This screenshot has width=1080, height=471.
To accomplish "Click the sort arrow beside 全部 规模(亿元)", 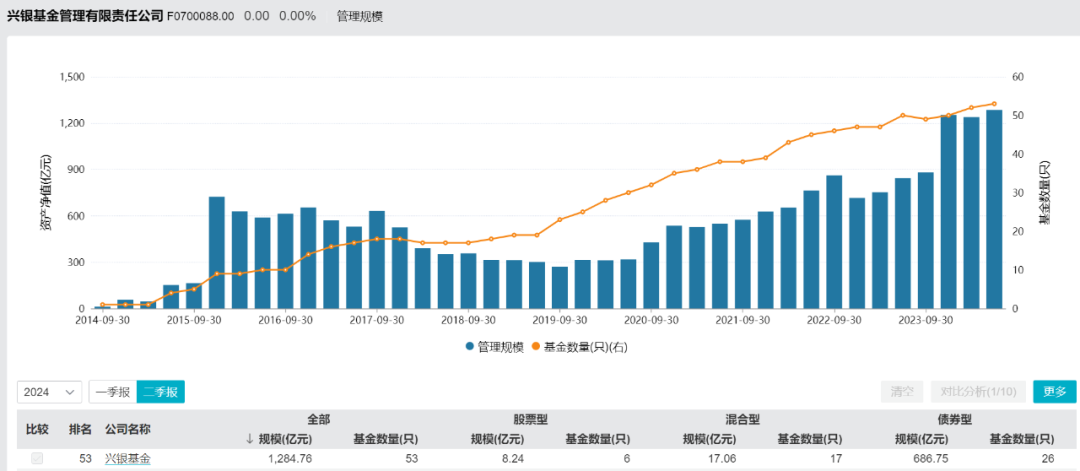I will tap(250, 439).
